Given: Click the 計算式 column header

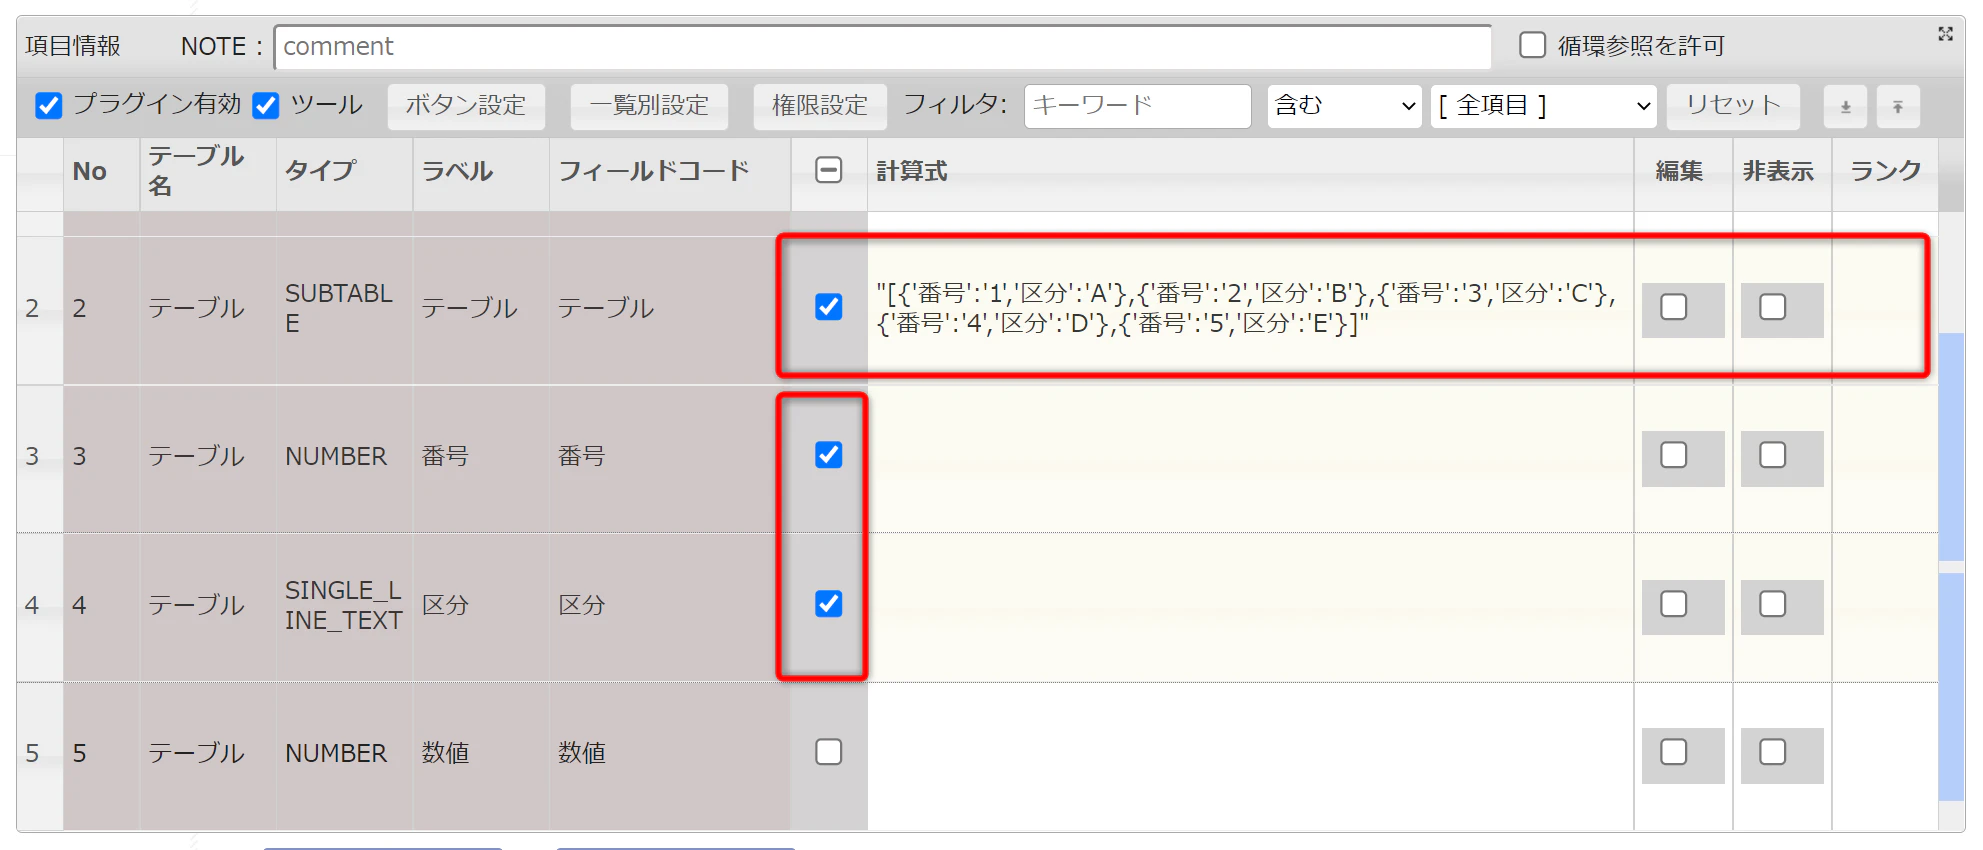Looking at the screenshot, I should [1250, 172].
